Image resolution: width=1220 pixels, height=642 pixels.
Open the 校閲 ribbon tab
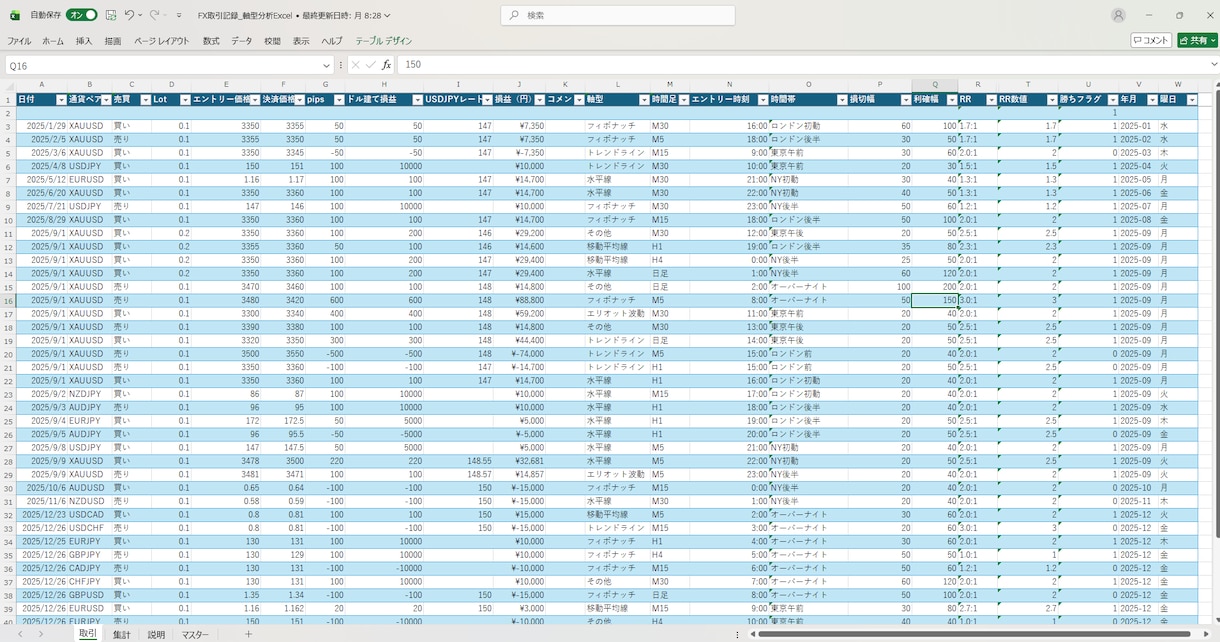click(272, 41)
